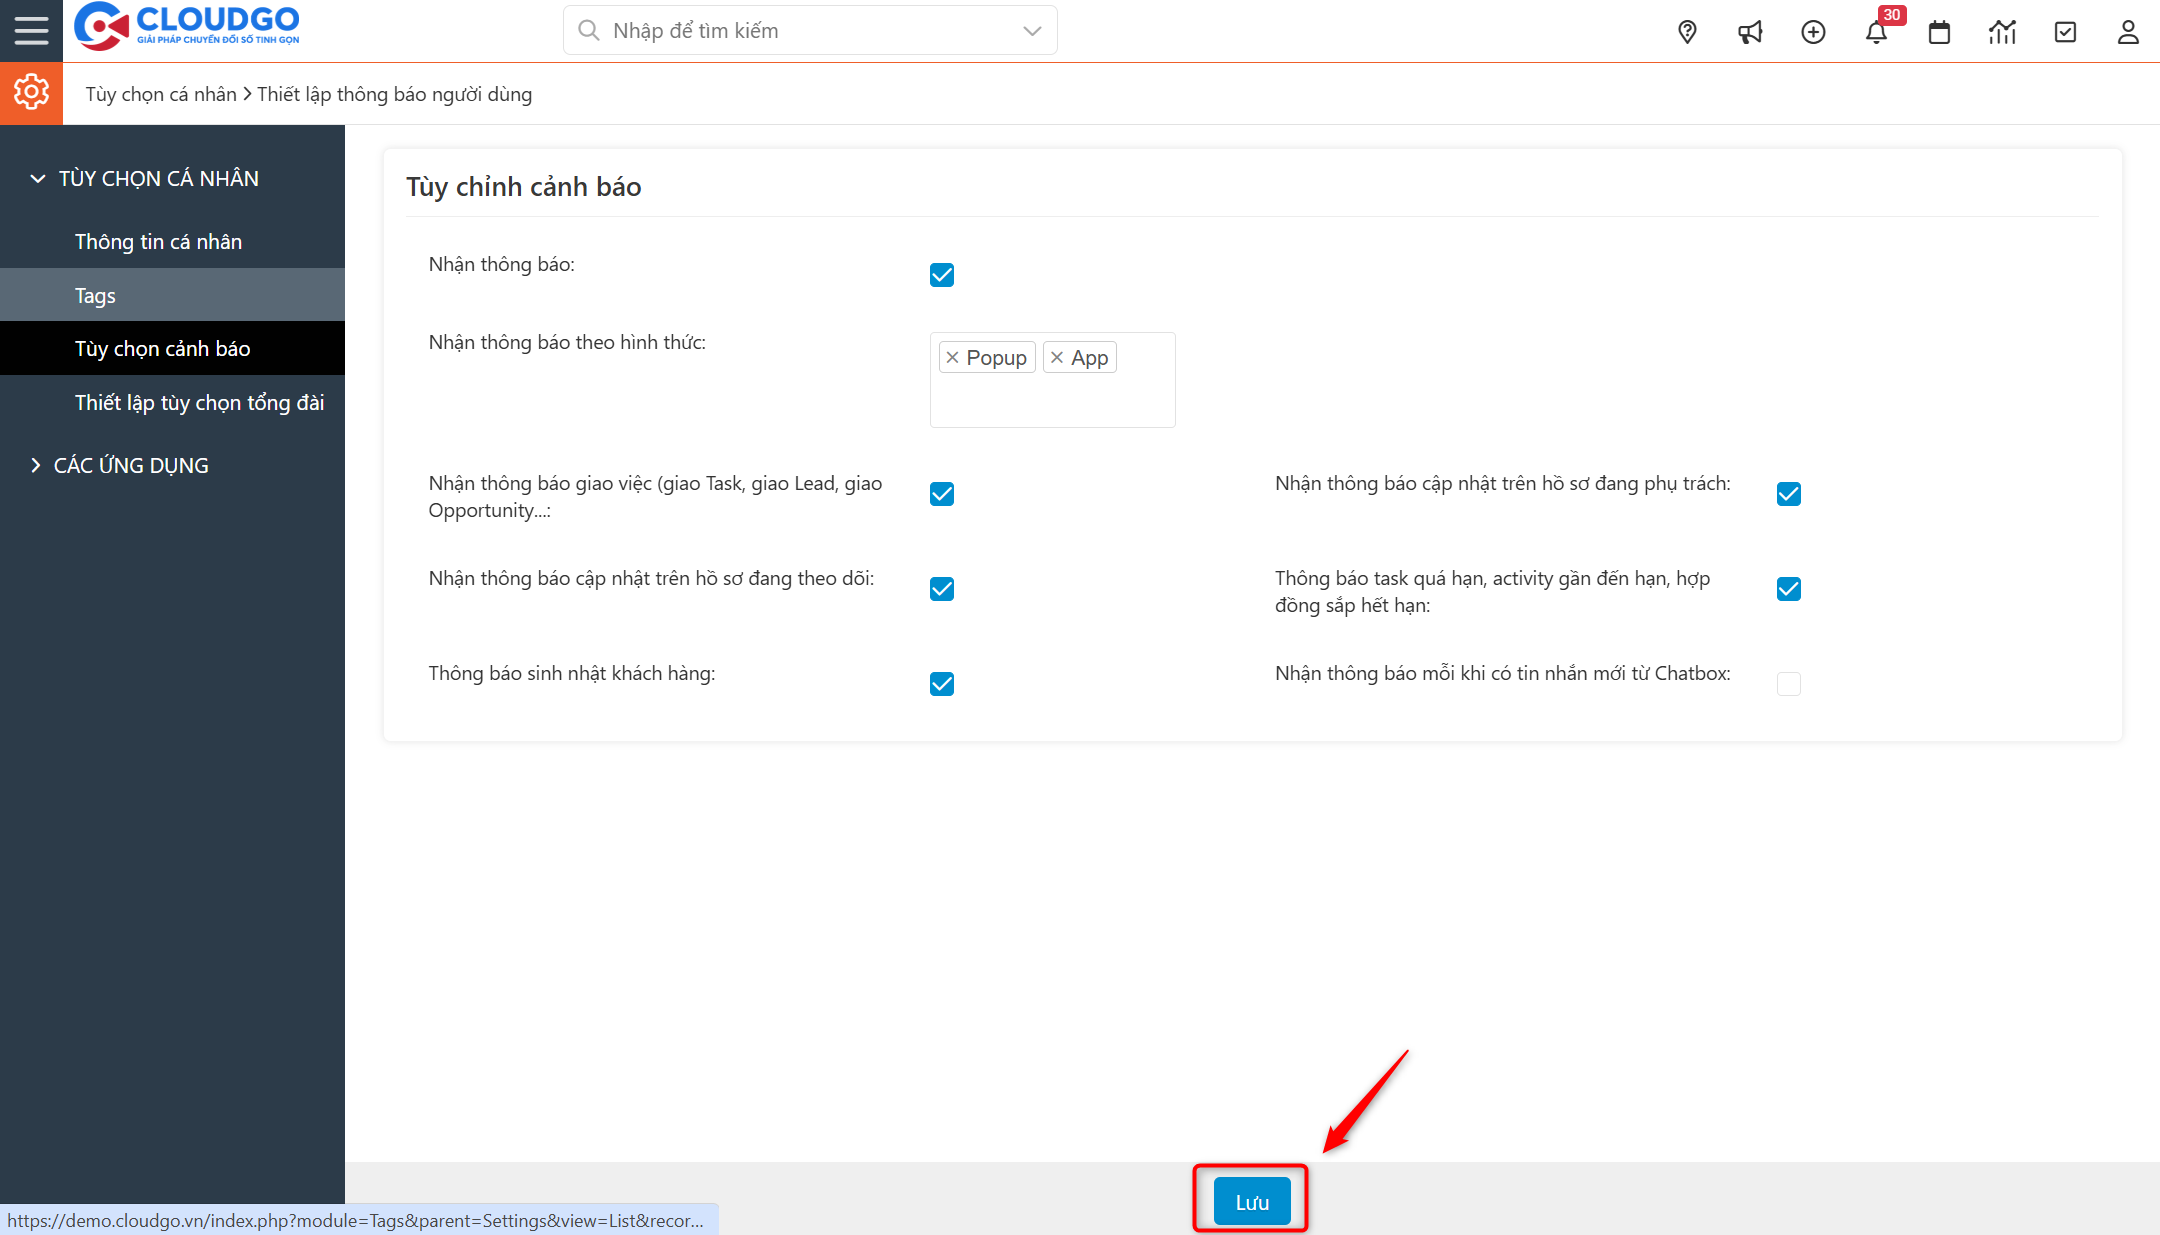The width and height of the screenshot is (2160, 1235).
Task: Click the check-in location pin icon
Action: click(x=1687, y=31)
